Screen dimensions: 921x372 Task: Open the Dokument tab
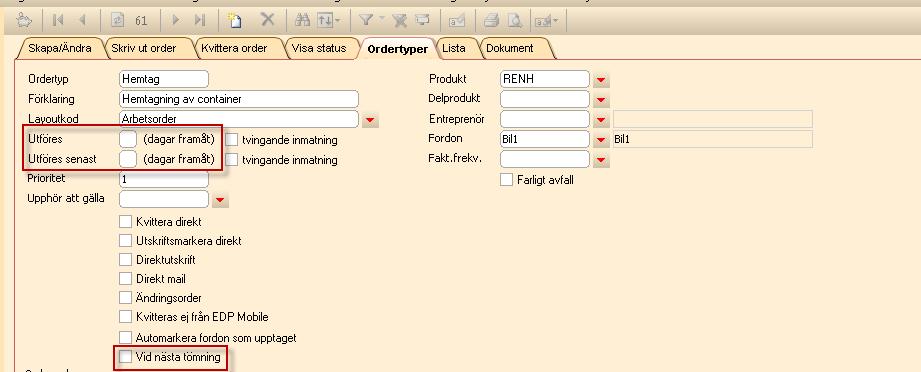pos(510,48)
